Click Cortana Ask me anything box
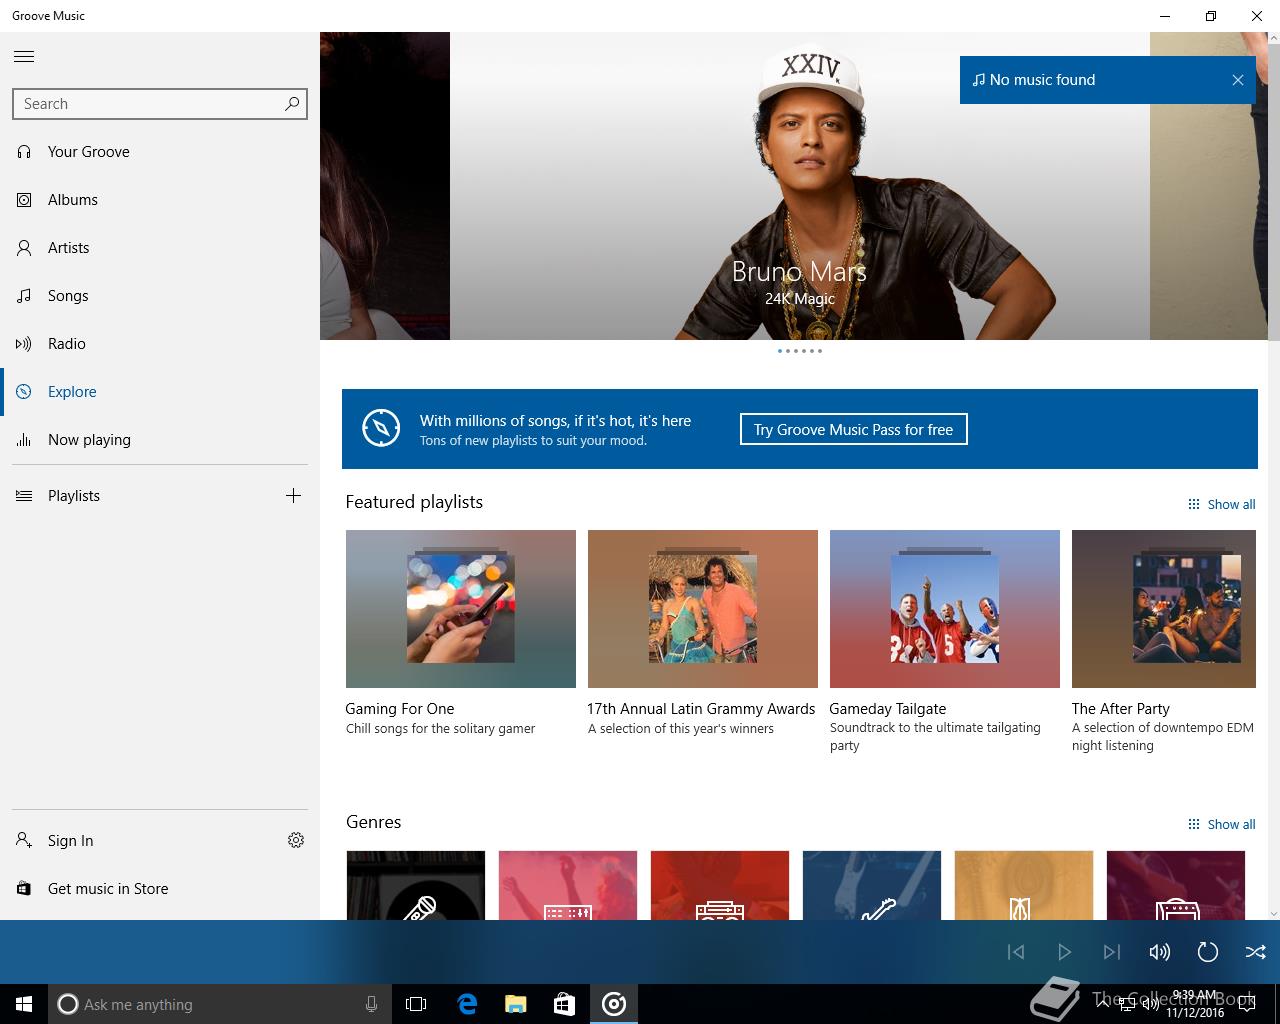This screenshot has width=1280, height=1024. [219, 1004]
